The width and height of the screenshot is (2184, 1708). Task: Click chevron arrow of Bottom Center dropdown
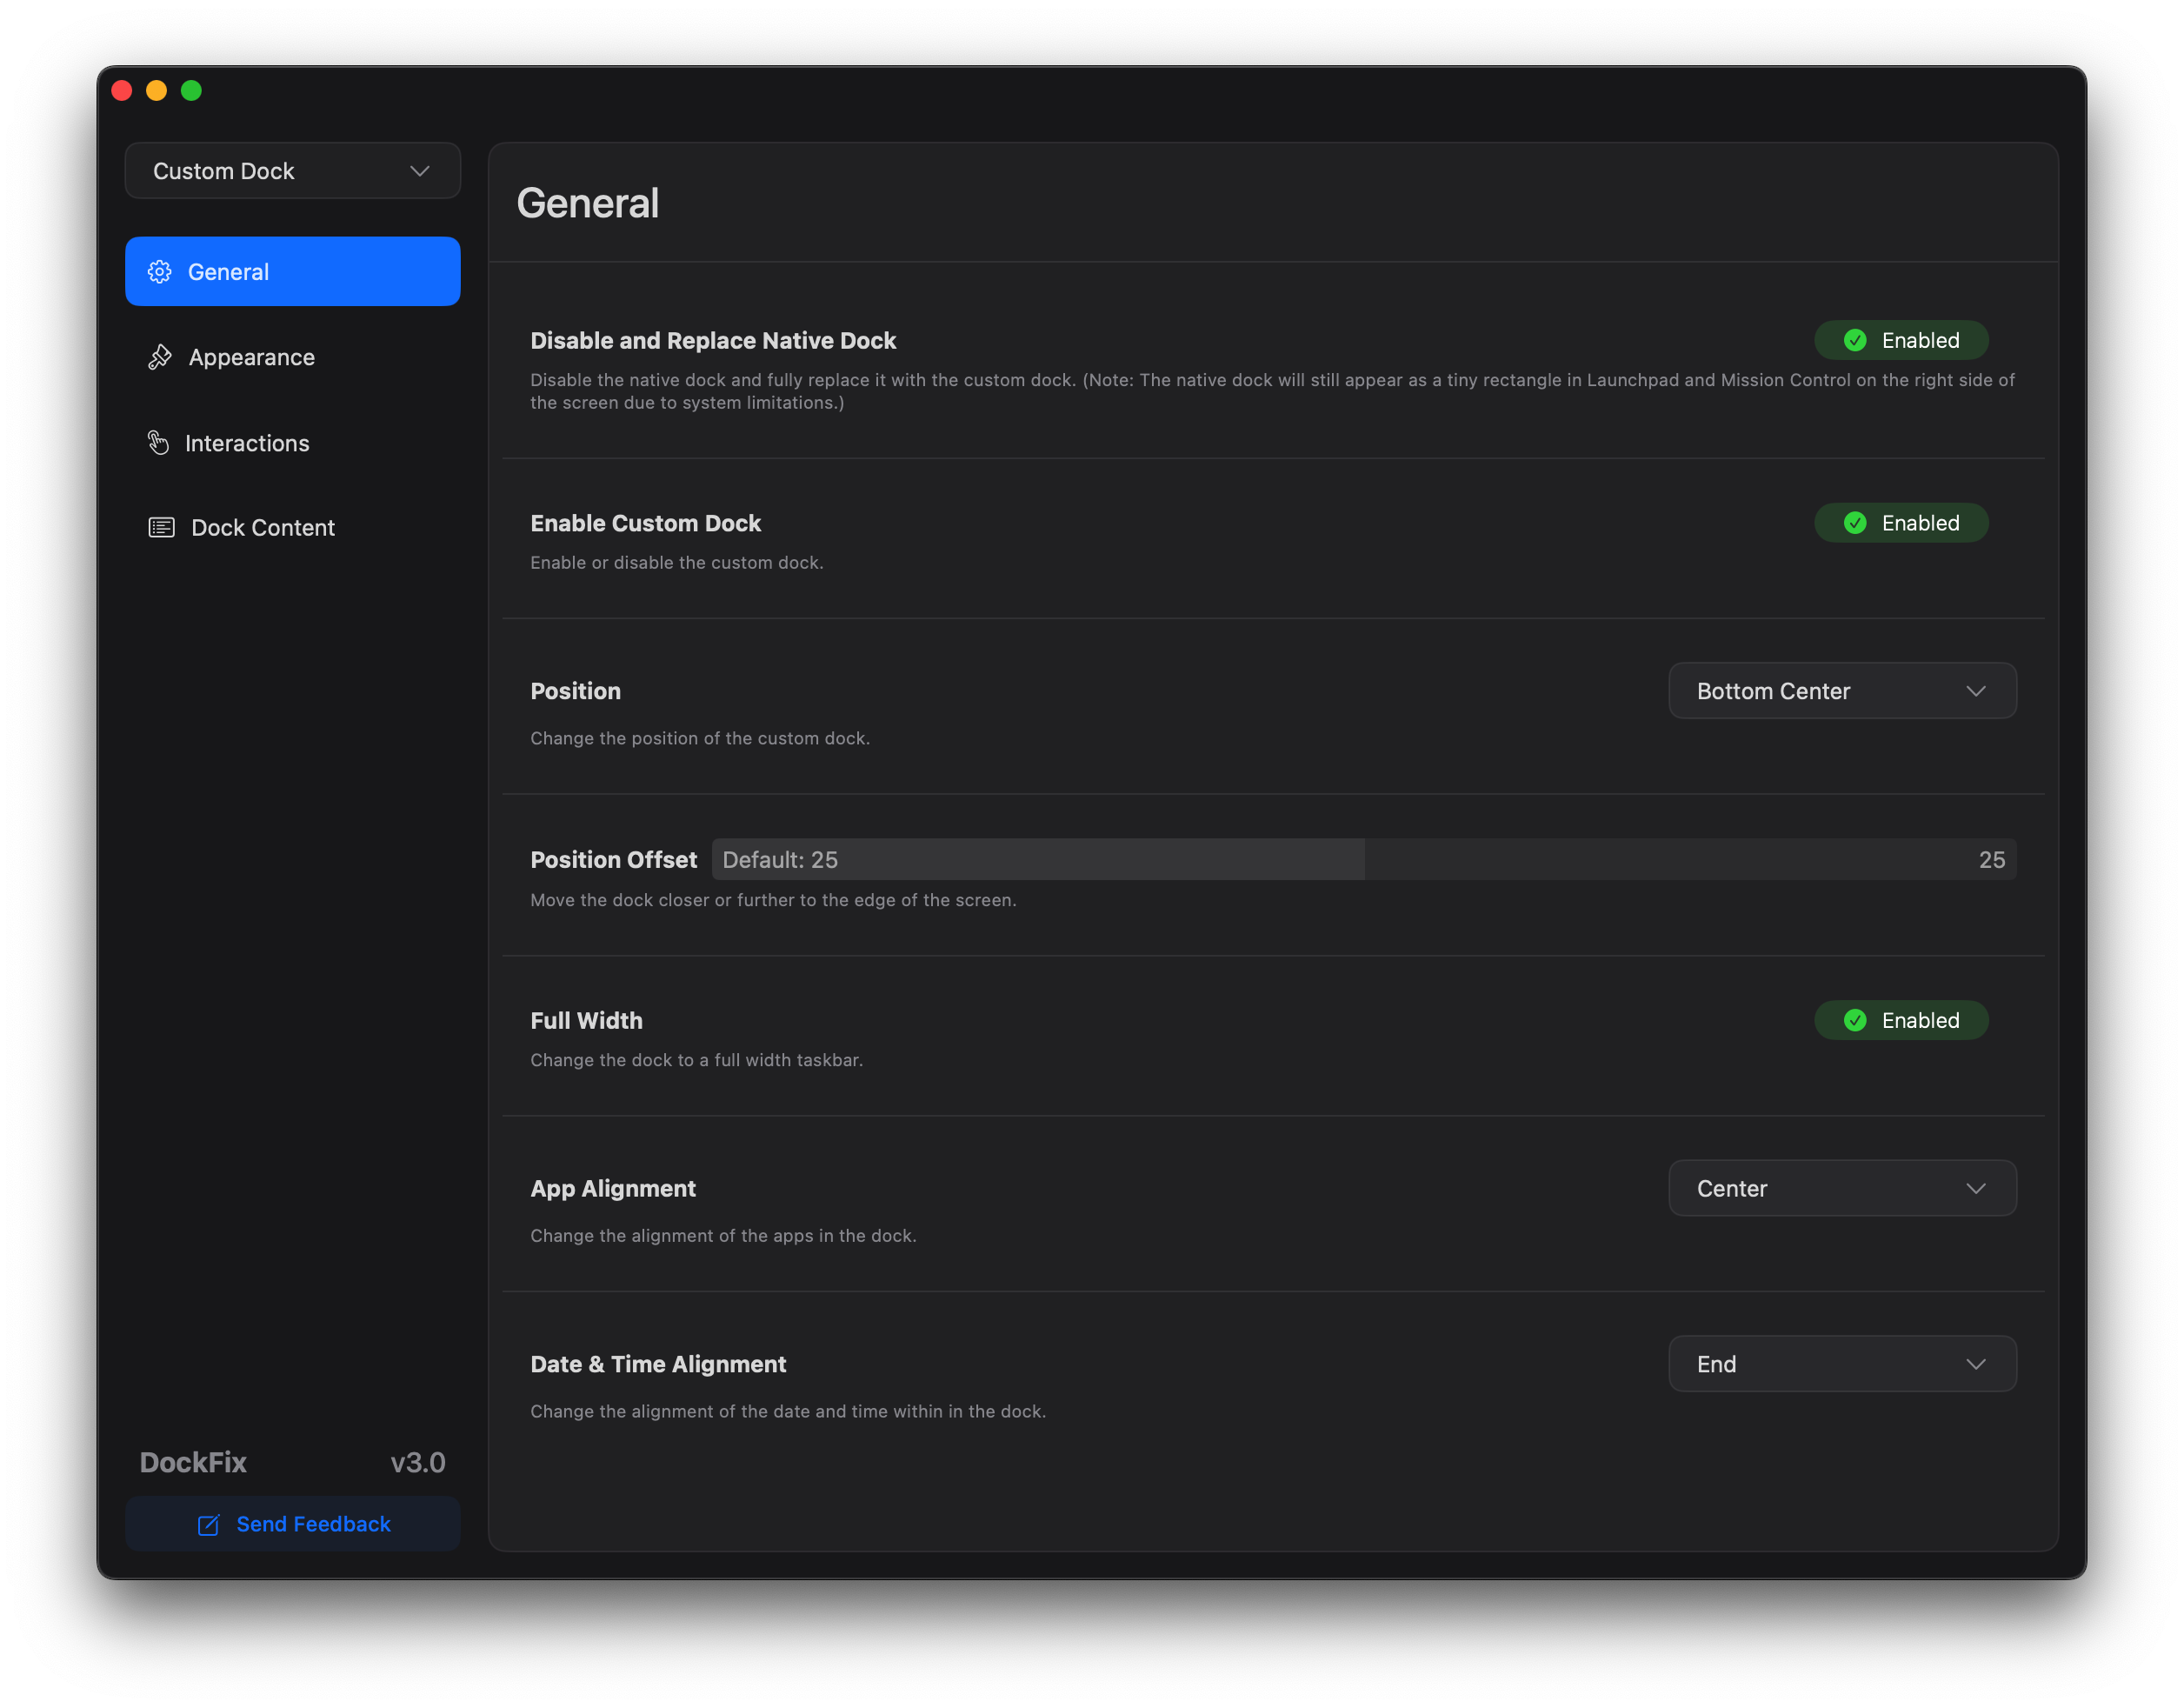click(1975, 691)
